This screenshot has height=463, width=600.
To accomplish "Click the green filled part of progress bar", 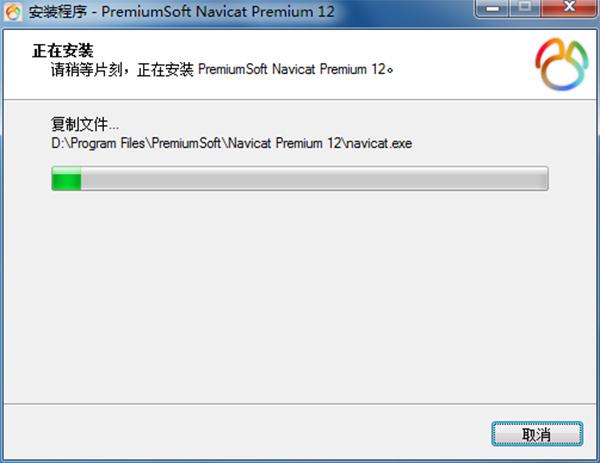I will [67, 178].
